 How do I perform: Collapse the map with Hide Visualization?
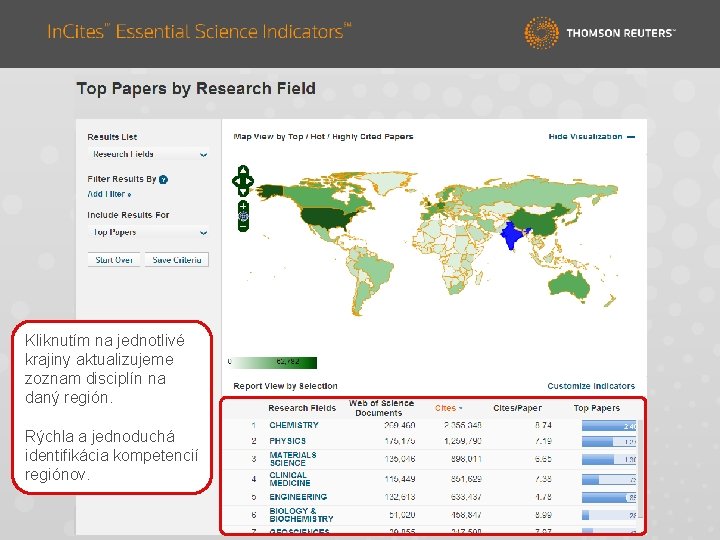(591, 137)
